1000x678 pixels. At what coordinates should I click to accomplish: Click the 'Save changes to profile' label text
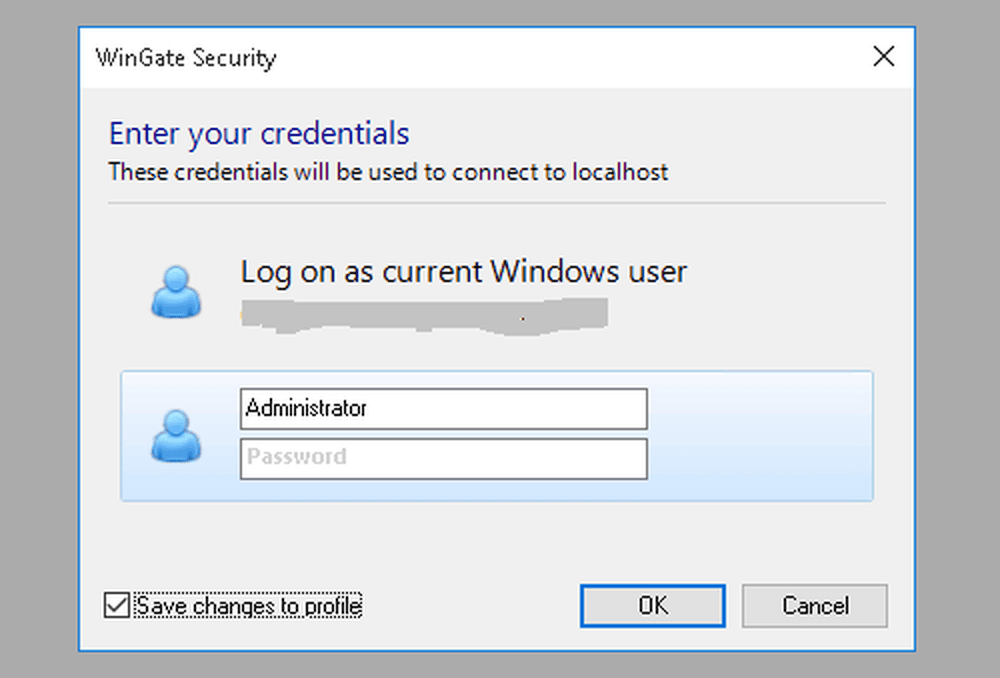coord(249,605)
